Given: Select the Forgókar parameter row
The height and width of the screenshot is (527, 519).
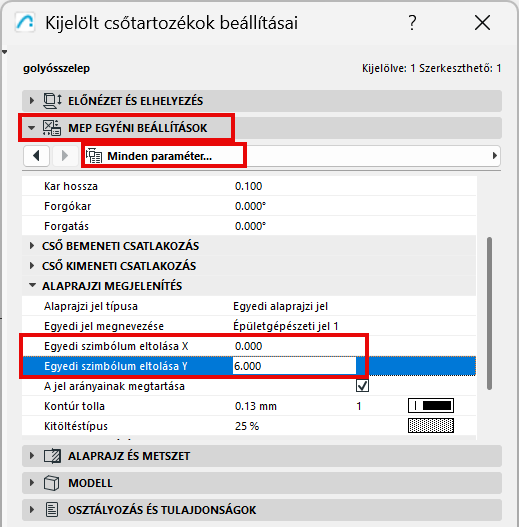Looking at the screenshot, I should click(x=249, y=206).
